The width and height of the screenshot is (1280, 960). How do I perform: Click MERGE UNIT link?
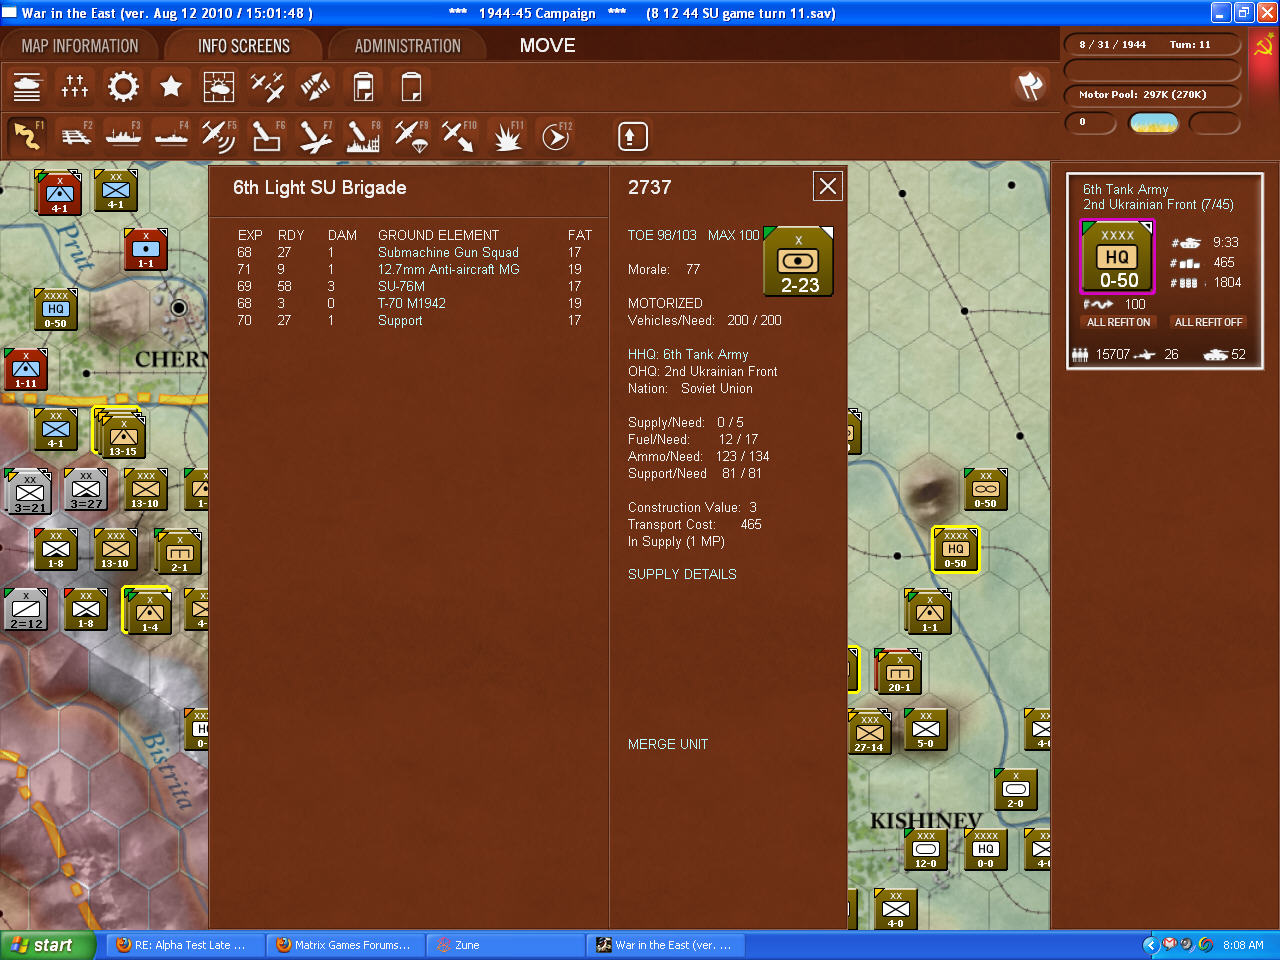tap(668, 744)
